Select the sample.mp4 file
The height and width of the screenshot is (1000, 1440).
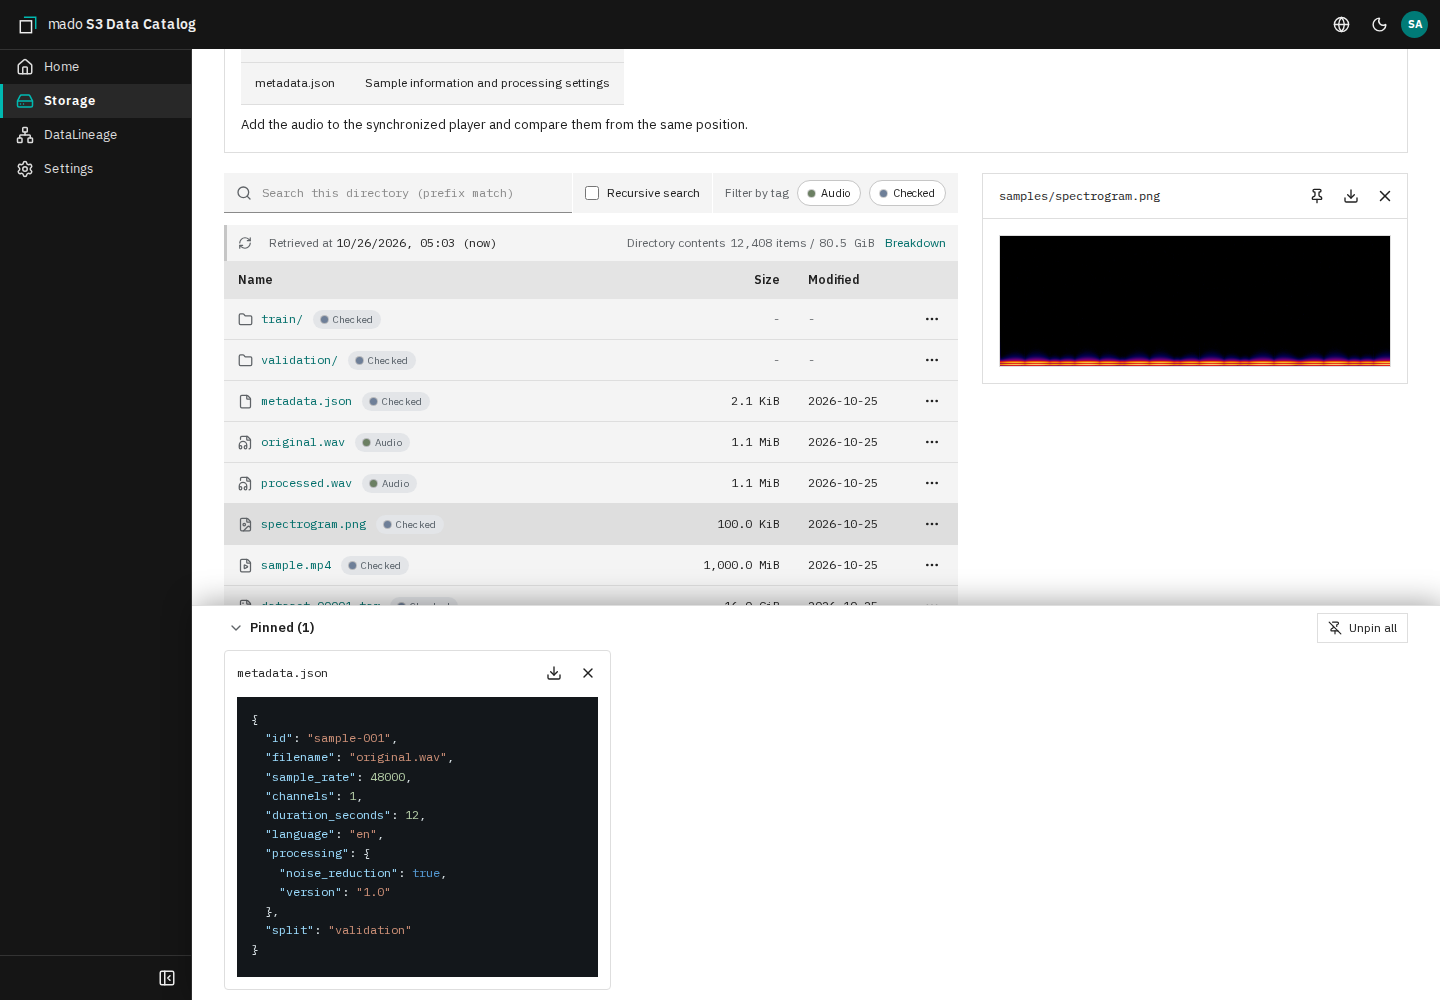pos(296,565)
